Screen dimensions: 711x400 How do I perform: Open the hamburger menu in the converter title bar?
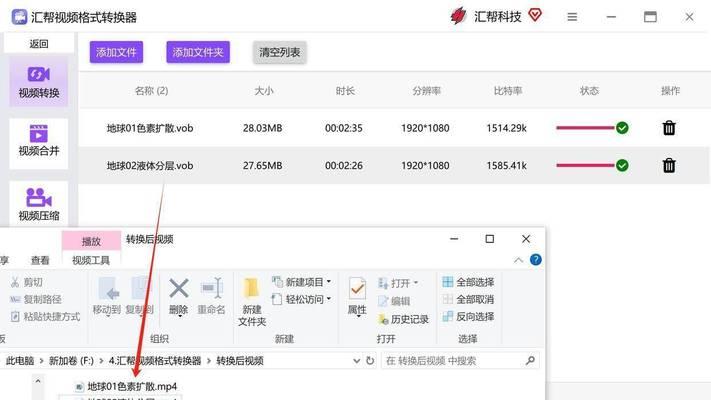[x=572, y=17]
